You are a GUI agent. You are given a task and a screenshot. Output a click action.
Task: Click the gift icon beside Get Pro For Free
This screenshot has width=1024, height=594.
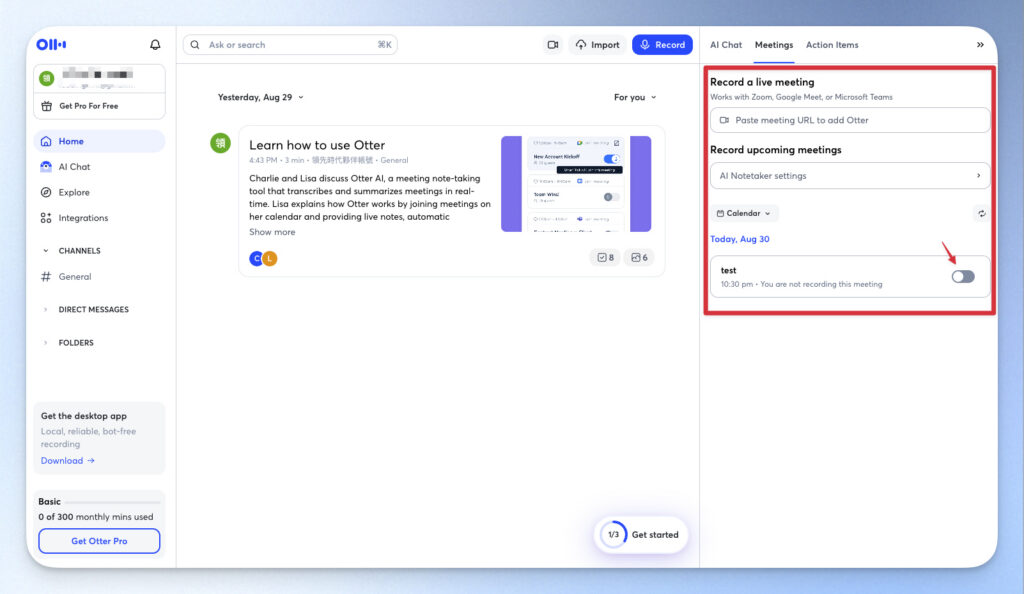tap(46, 106)
